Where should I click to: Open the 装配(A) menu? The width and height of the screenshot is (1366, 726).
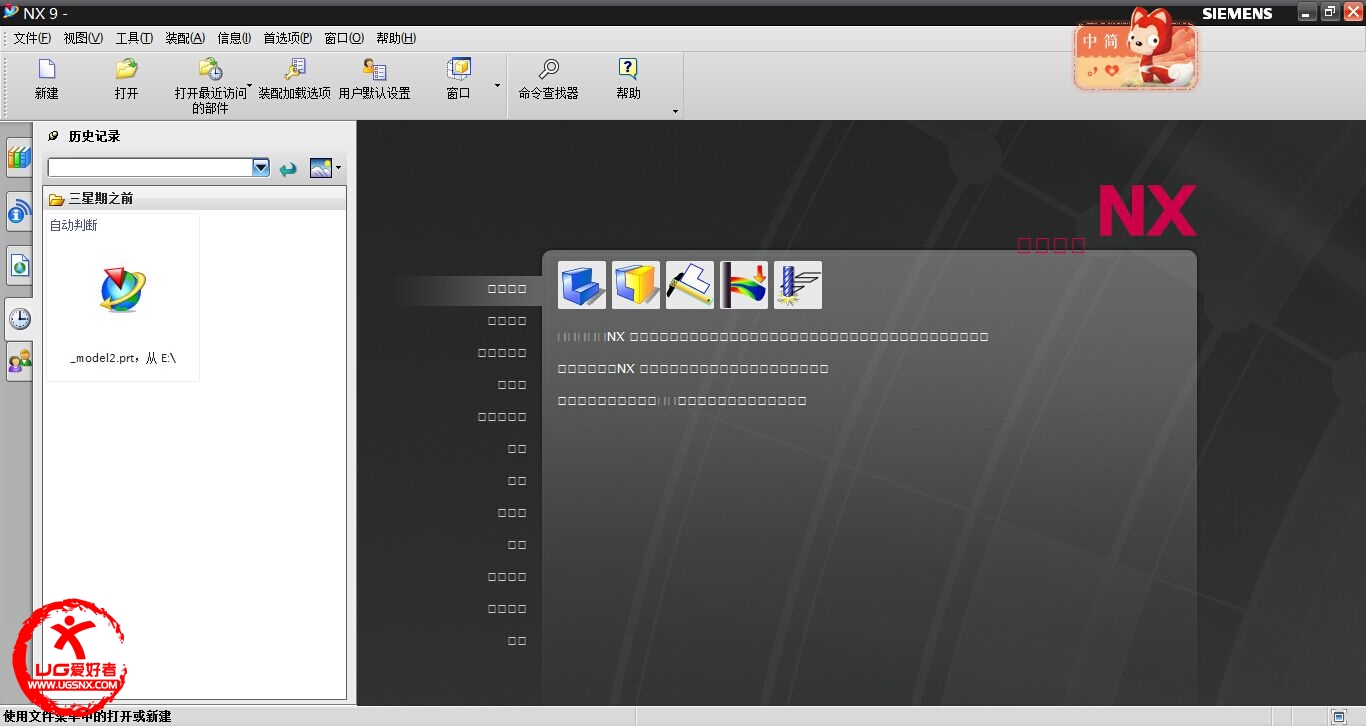185,38
